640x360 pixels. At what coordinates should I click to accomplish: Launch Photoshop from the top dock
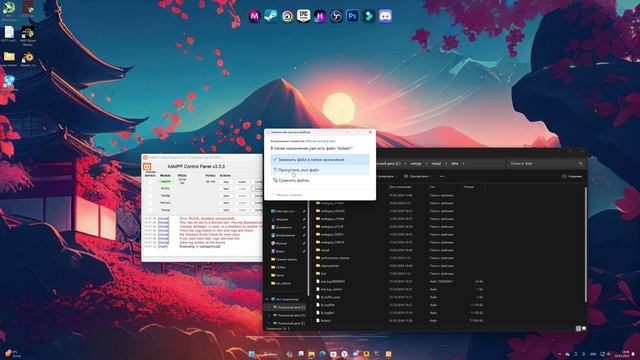pyautogui.click(x=352, y=16)
